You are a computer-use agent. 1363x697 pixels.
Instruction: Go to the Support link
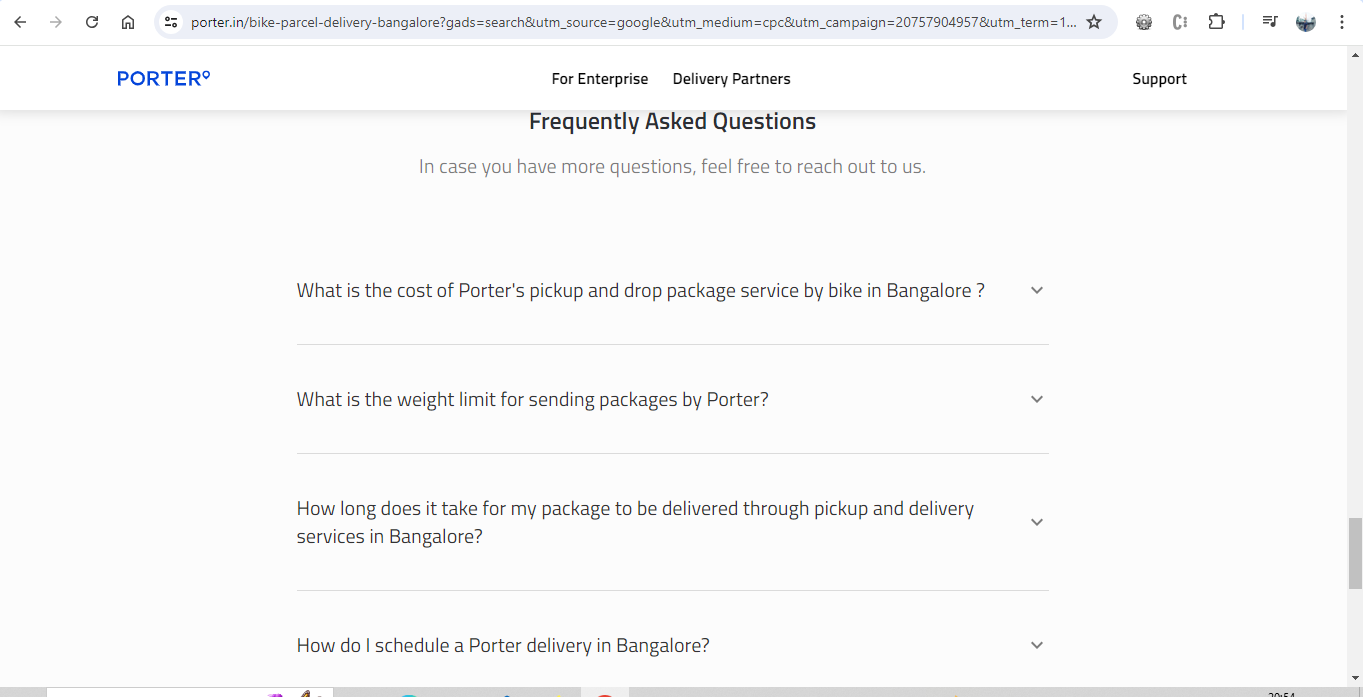click(x=1159, y=79)
